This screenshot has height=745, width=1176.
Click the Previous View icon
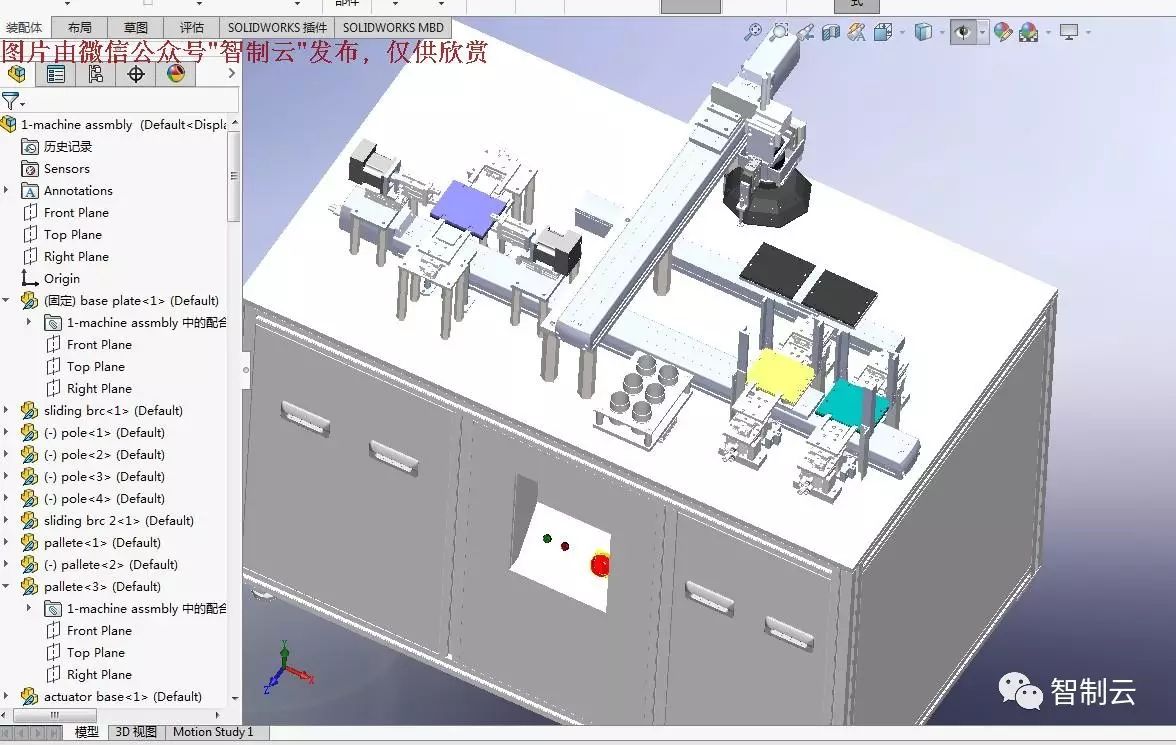click(805, 32)
